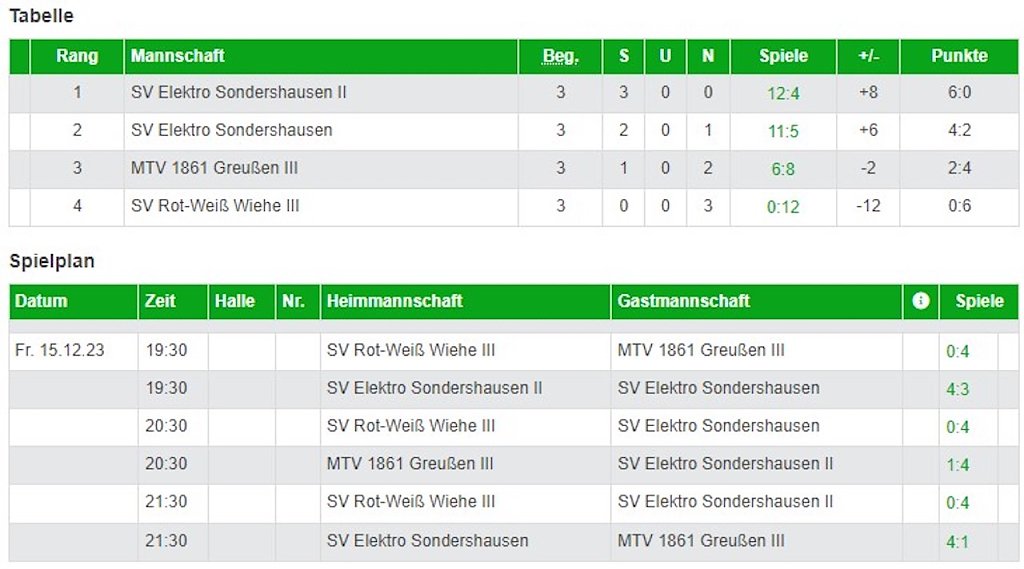Click home team MTV 1861 Greußen III at 20:30
Viewport: 1024px width, 569px height.
pyautogui.click(x=410, y=464)
